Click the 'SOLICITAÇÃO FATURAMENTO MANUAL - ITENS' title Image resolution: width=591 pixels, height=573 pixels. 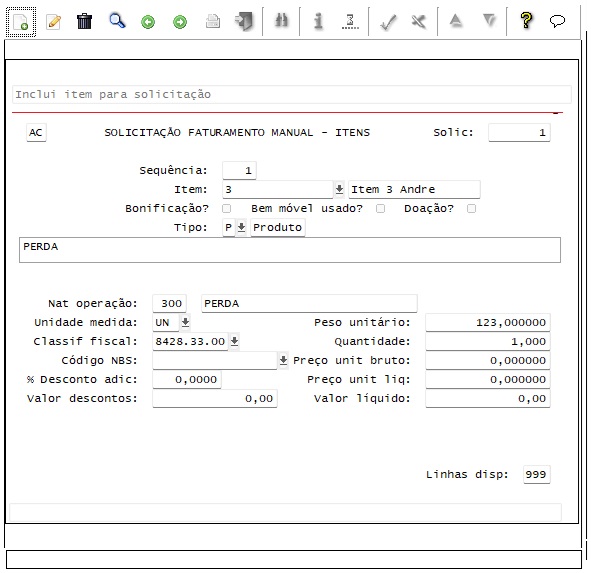tap(237, 133)
